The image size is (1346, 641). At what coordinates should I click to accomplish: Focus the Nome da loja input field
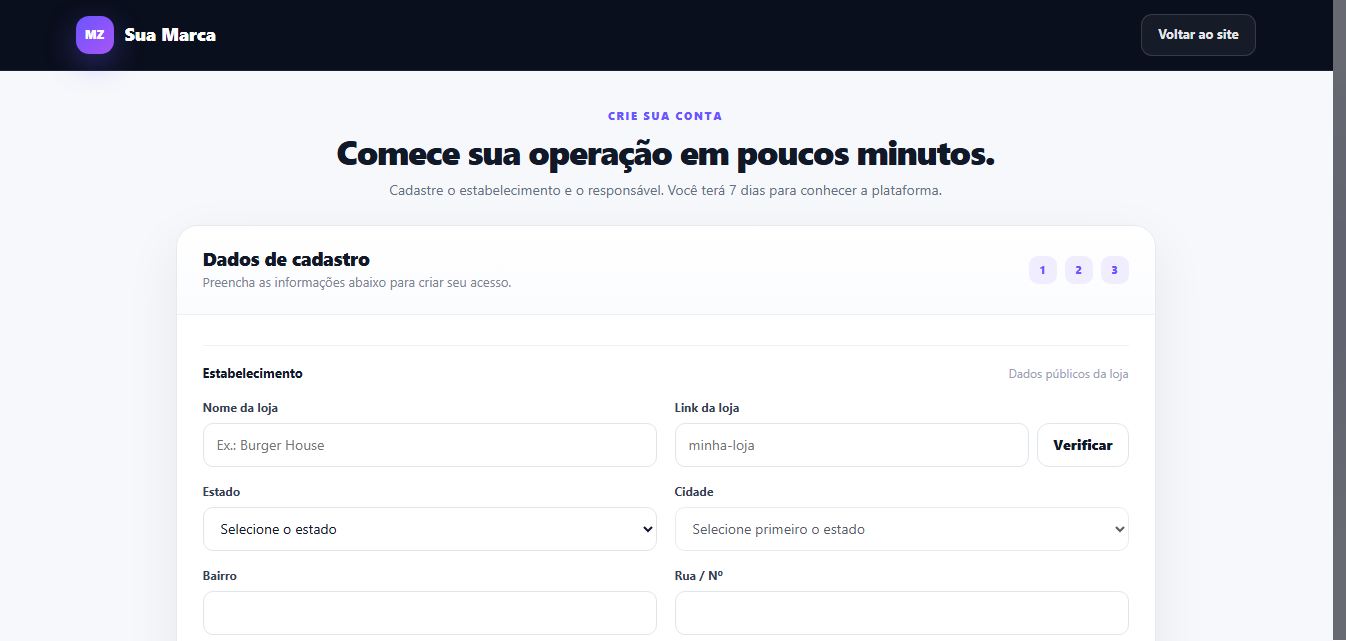[x=430, y=445]
